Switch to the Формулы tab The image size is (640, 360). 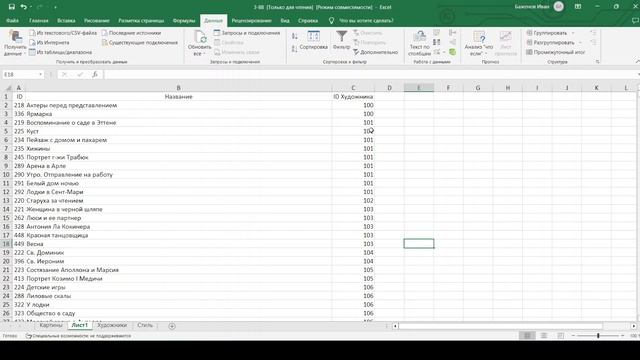tap(184, 20)
